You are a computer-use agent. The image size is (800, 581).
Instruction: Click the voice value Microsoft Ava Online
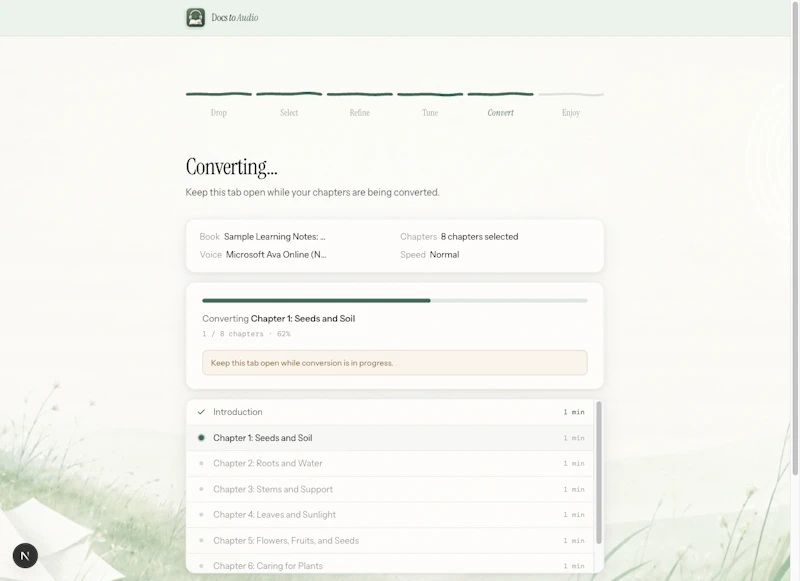[x=276, y=255]
